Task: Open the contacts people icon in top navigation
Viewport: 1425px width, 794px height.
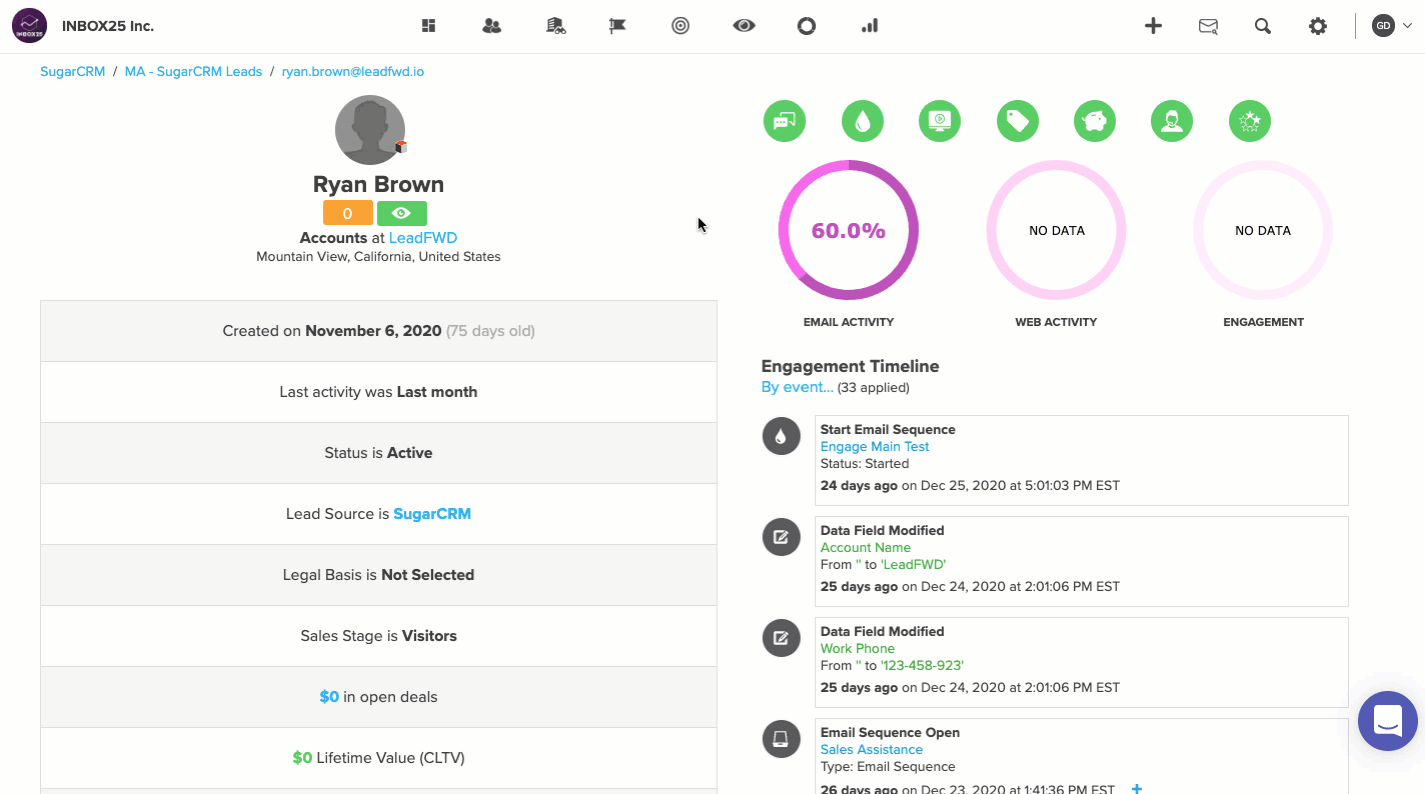Action: [491, 26]
